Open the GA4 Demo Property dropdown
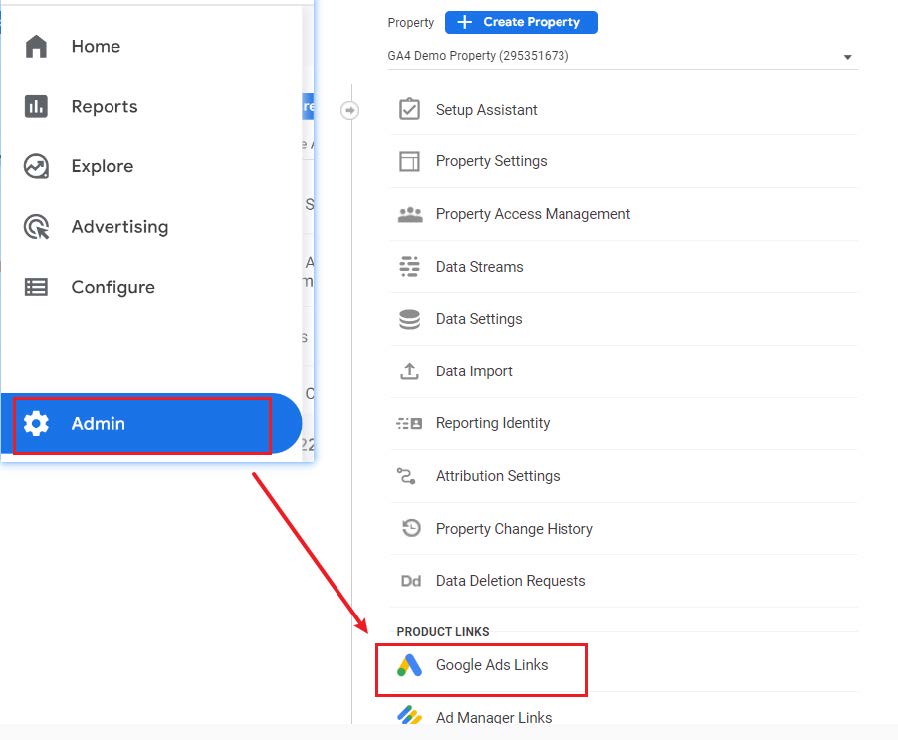The width and height of the screenshot is (898, 740). click(x=623, y=56)
